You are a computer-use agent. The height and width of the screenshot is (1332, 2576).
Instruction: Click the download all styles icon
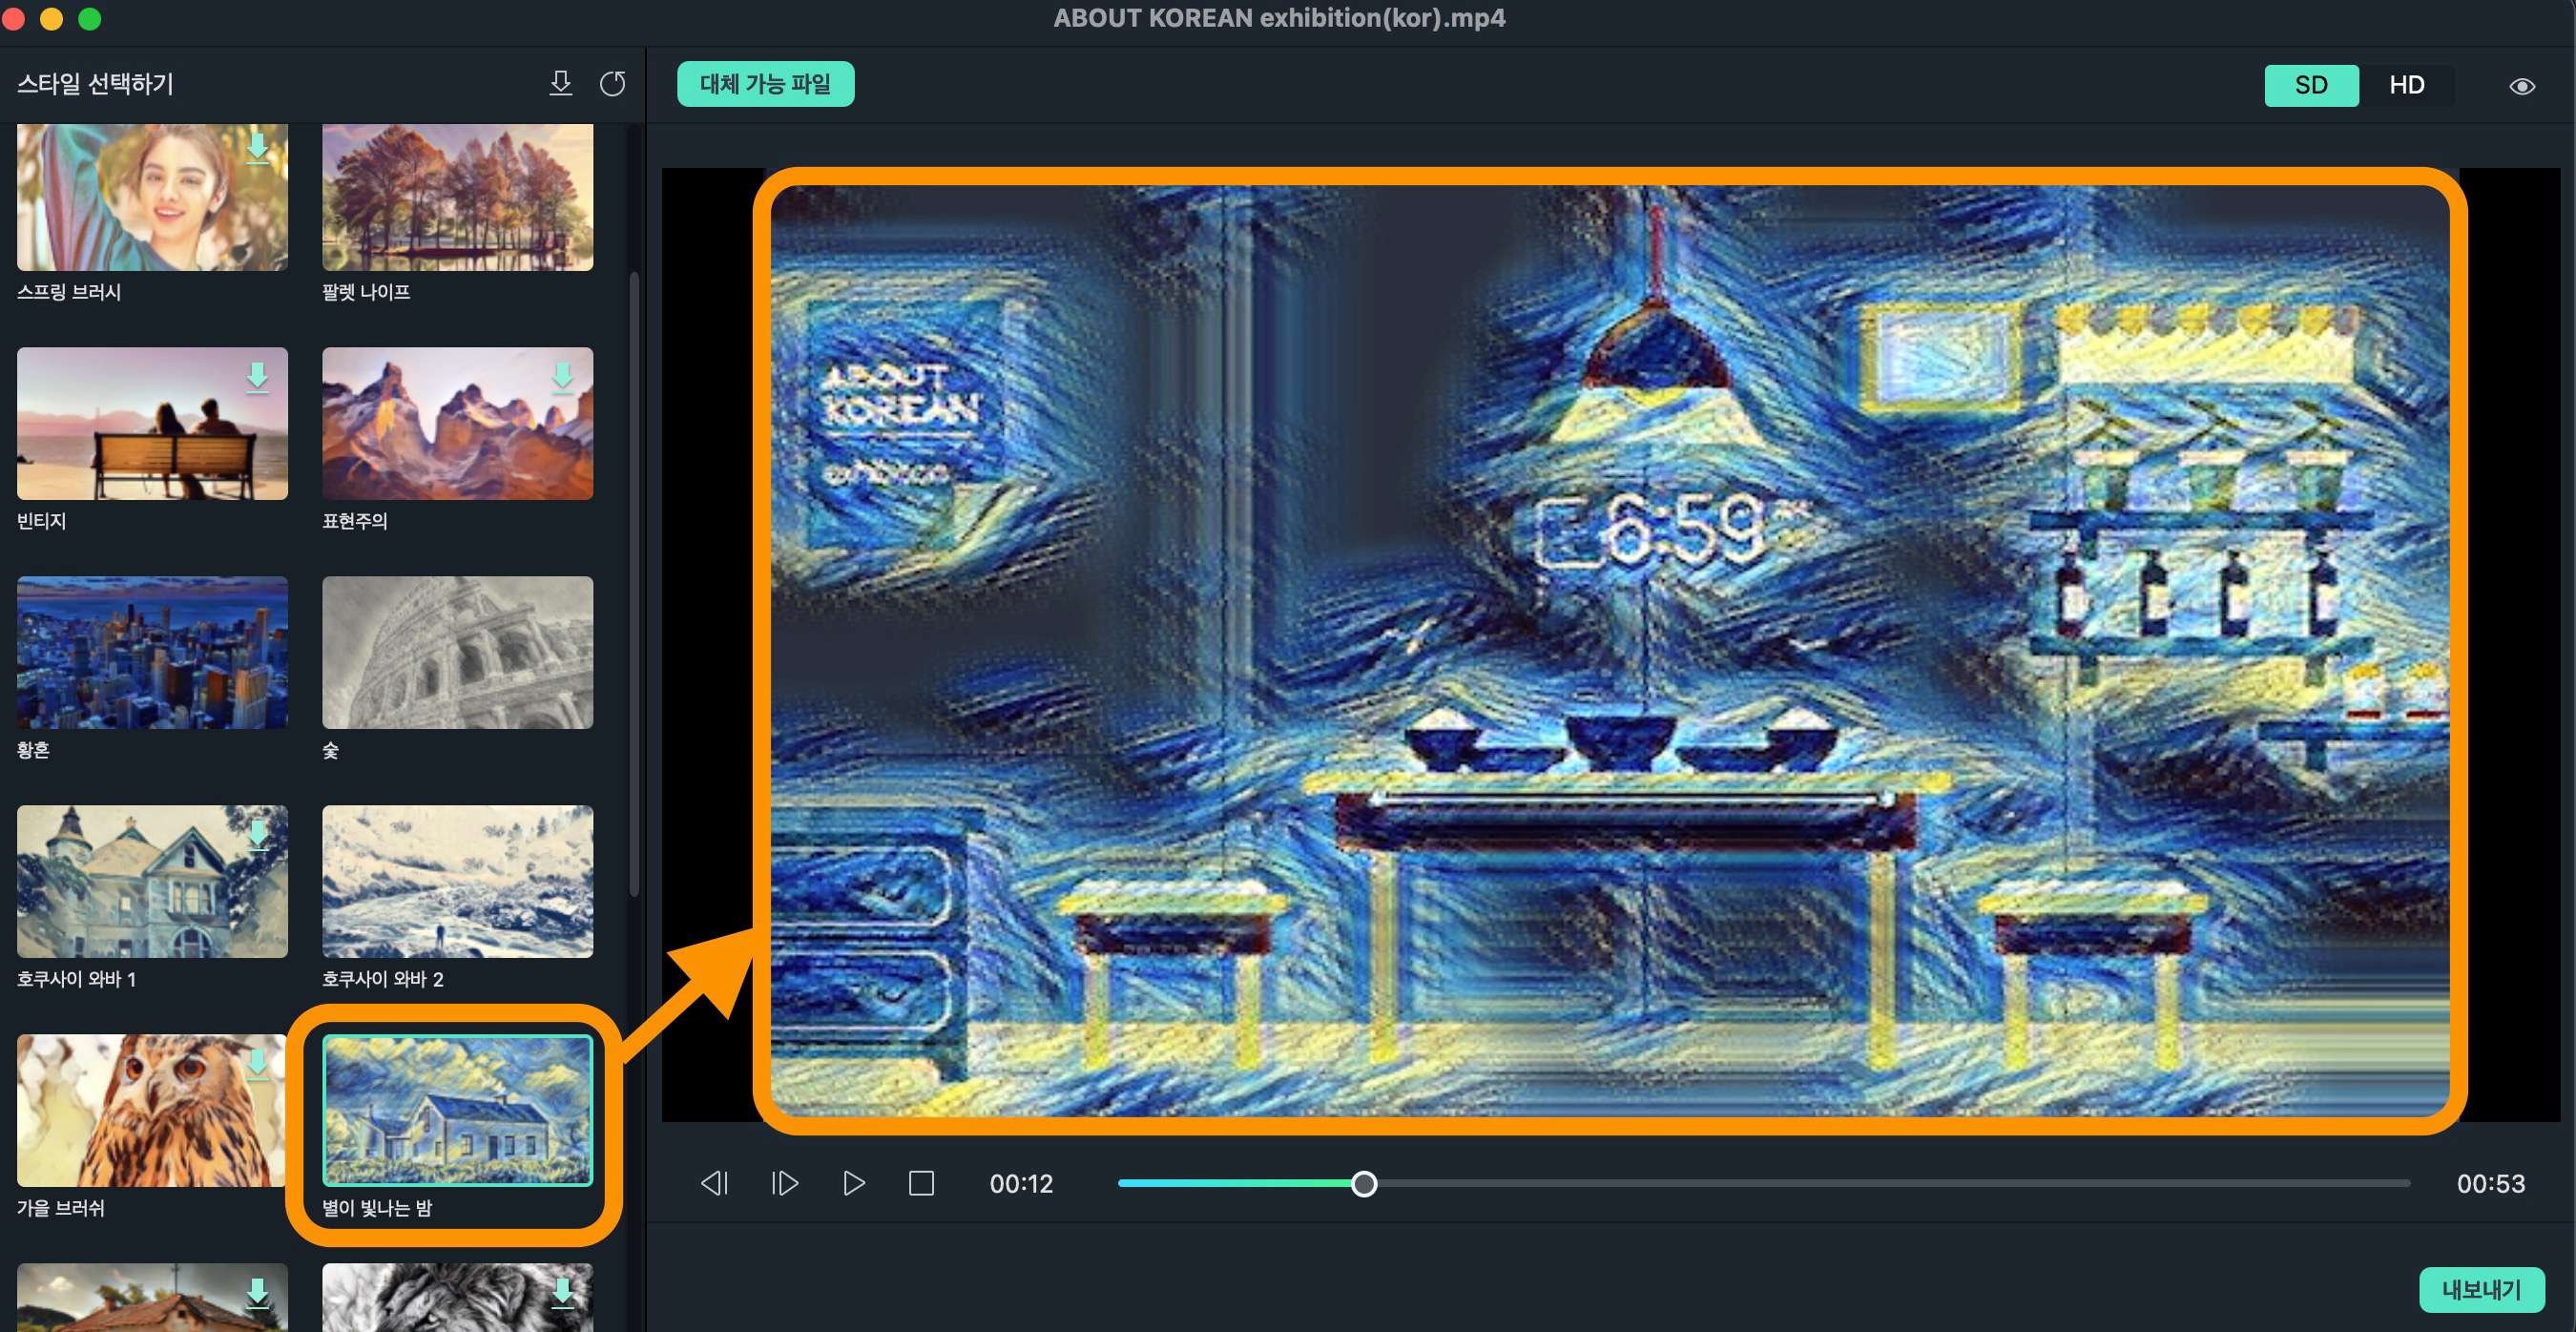[x=561, y=84]
